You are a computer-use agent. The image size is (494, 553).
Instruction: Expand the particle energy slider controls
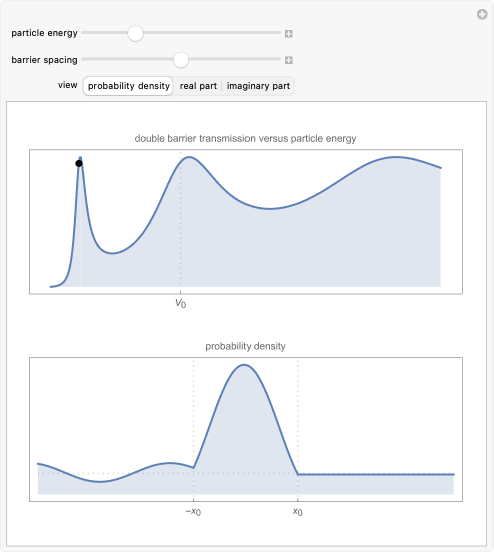288,34
